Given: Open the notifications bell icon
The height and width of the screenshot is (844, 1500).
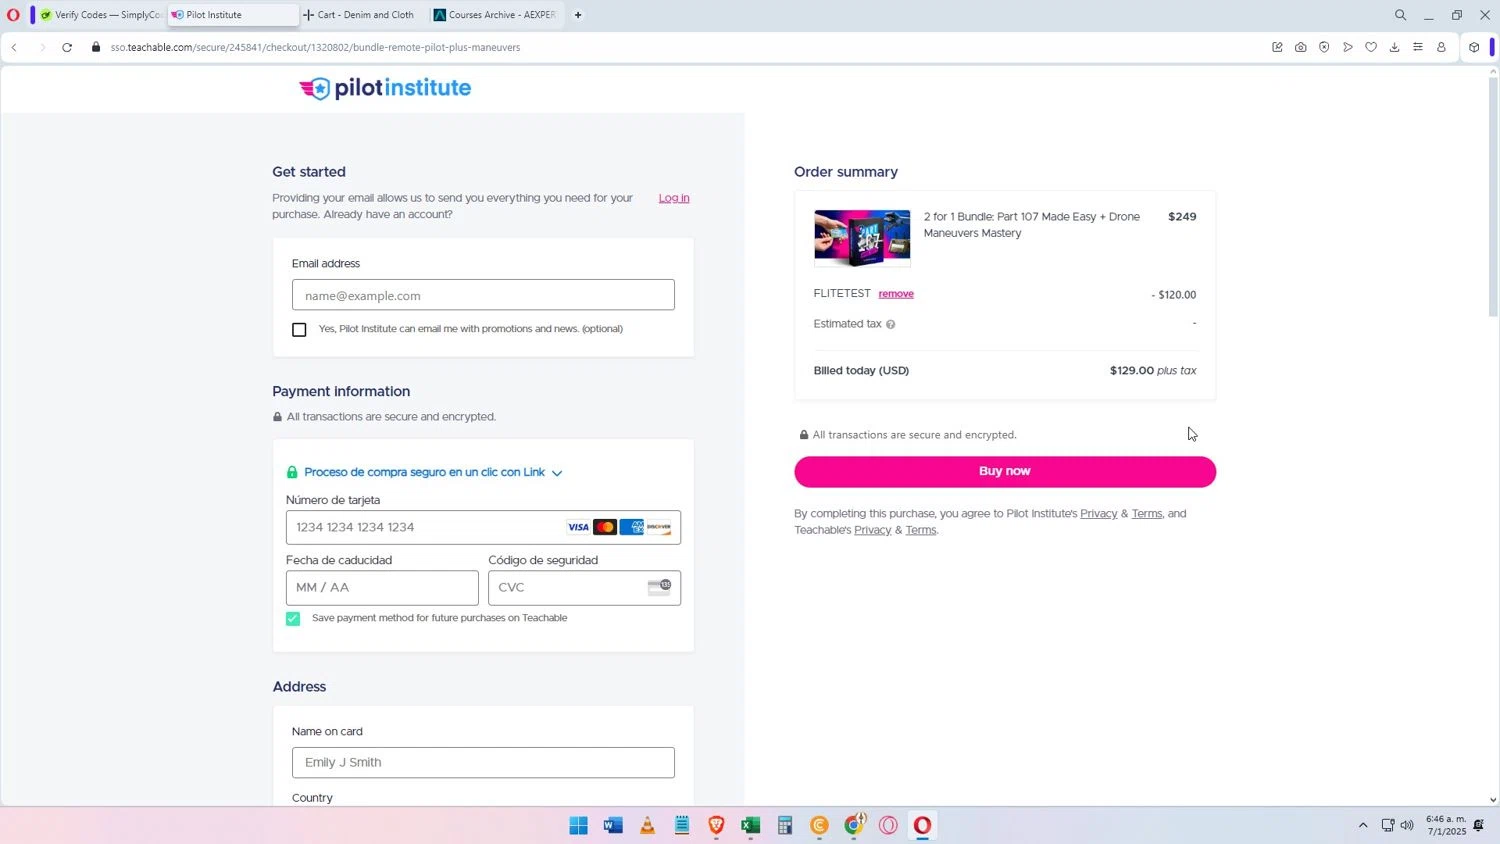Looking at the screenshot, I should (x=1478, y=825).
